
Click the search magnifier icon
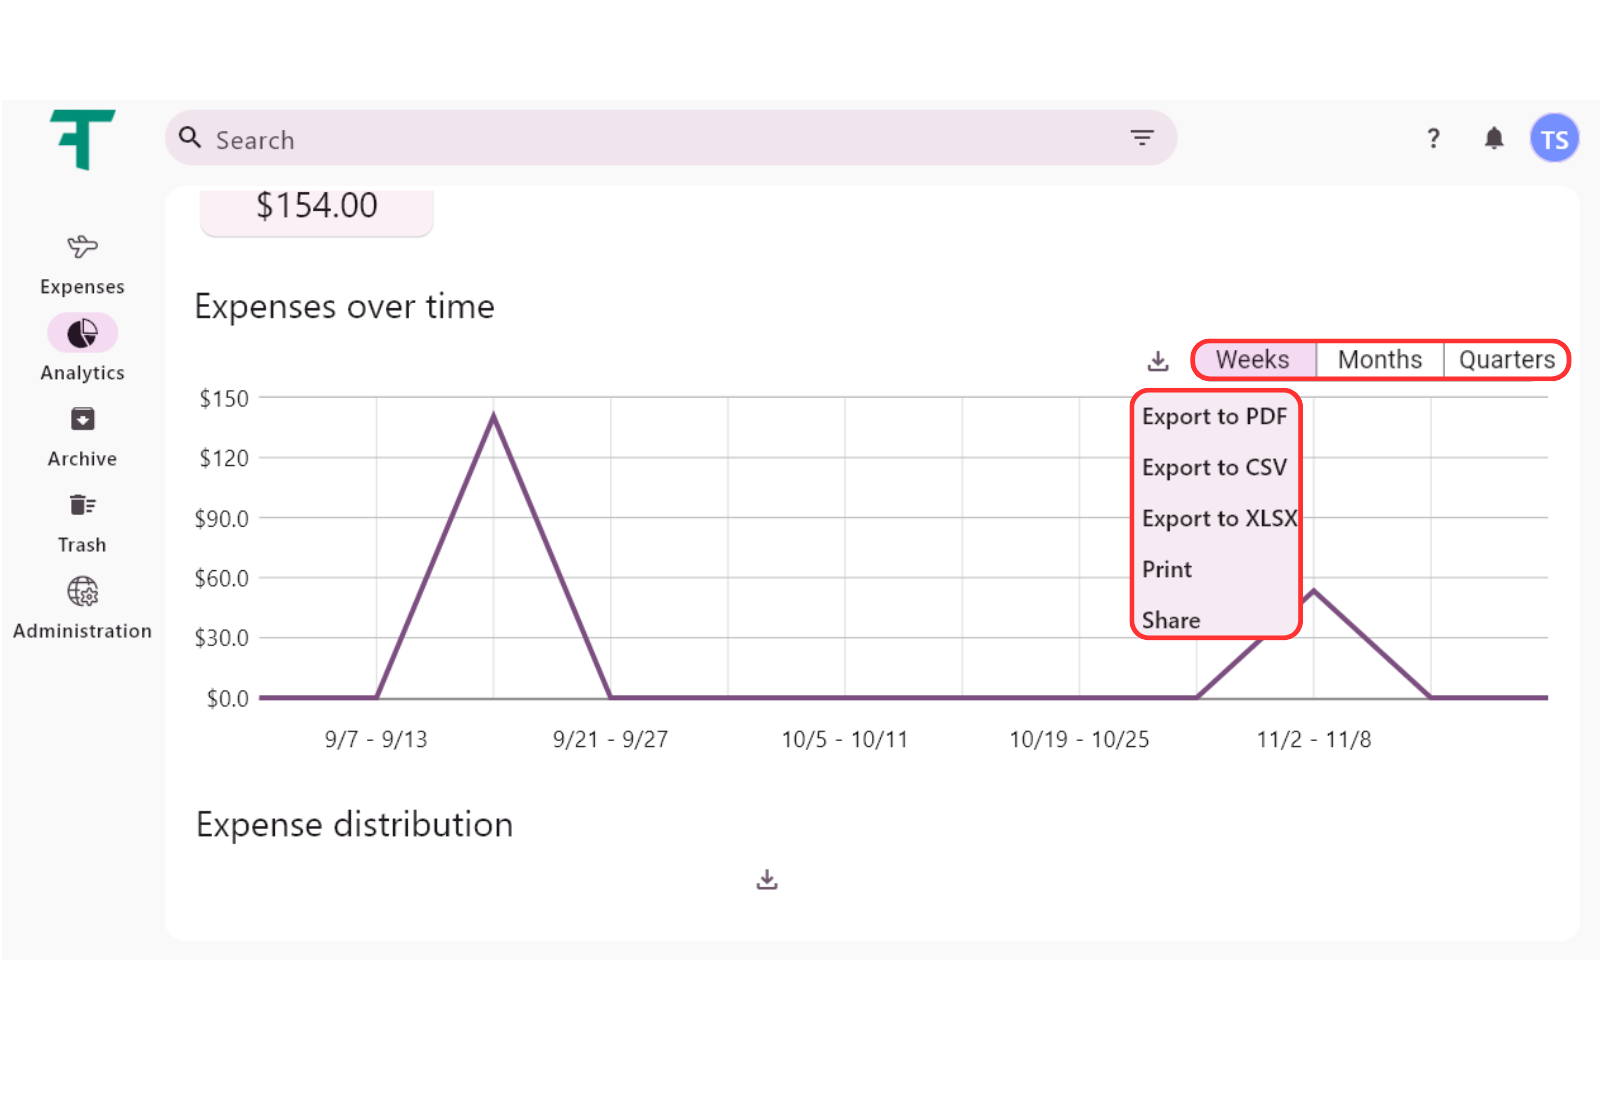tap(190, 138)
